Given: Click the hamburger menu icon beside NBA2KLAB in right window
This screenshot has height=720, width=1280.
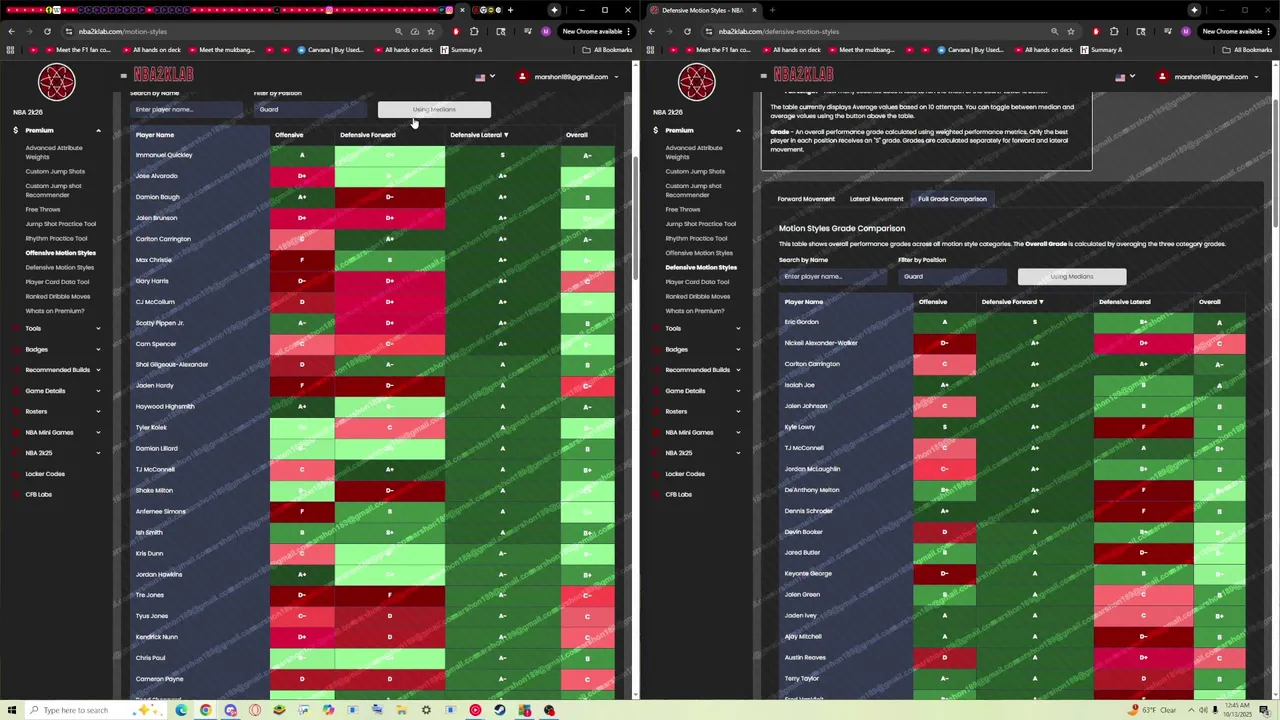Looking at the screenshot, I should [x=764, y=75].
